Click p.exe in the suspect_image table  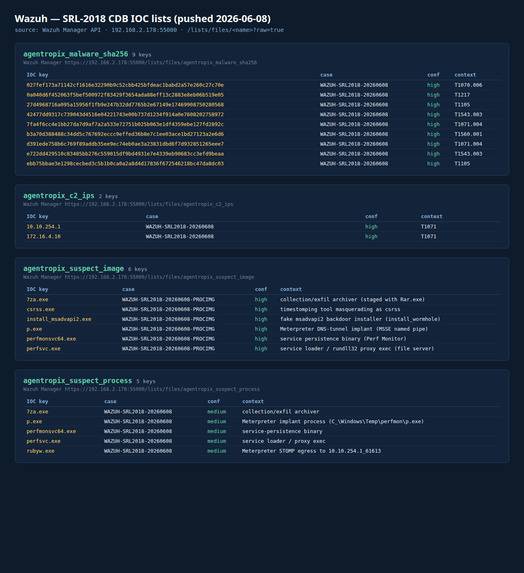pos(34,329)
